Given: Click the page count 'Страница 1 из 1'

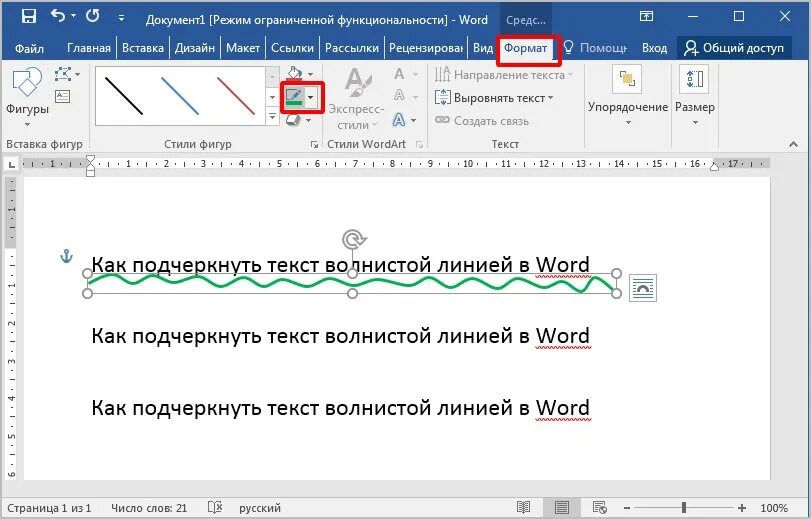Looking at the screenshot, I should [49, 508].
